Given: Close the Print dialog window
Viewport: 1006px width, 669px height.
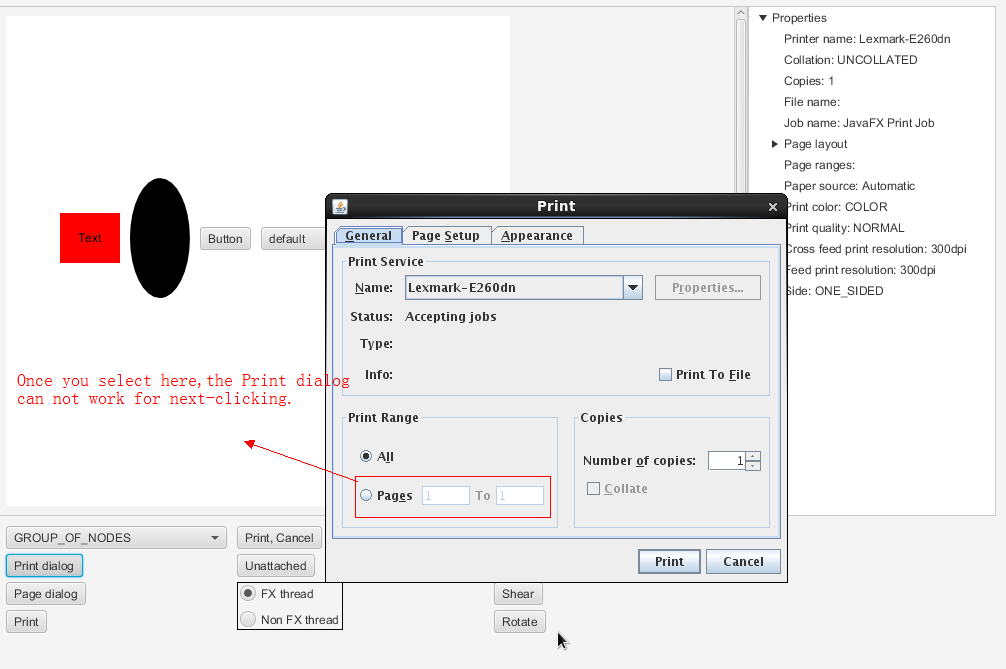Looking at the screenshot, I should click(x=772, y=207).
